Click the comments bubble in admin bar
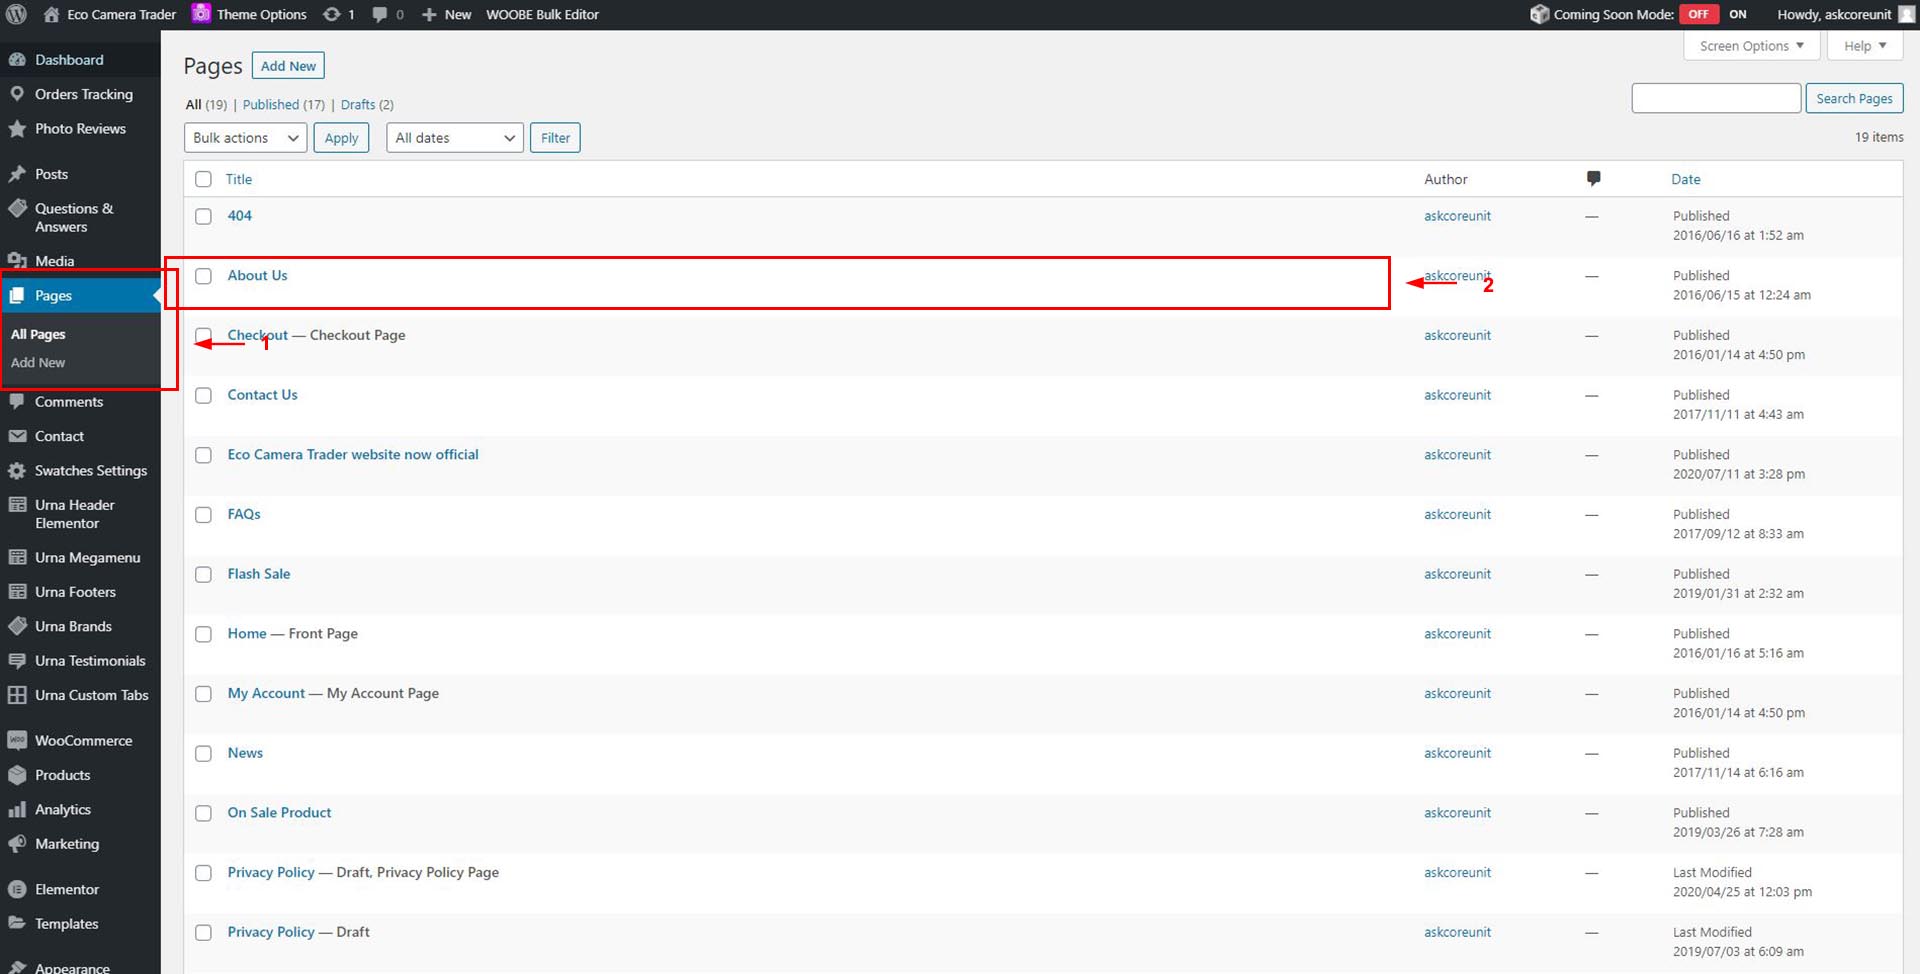The height and width of the screenshot is (974, 1920). click(380, 14)
